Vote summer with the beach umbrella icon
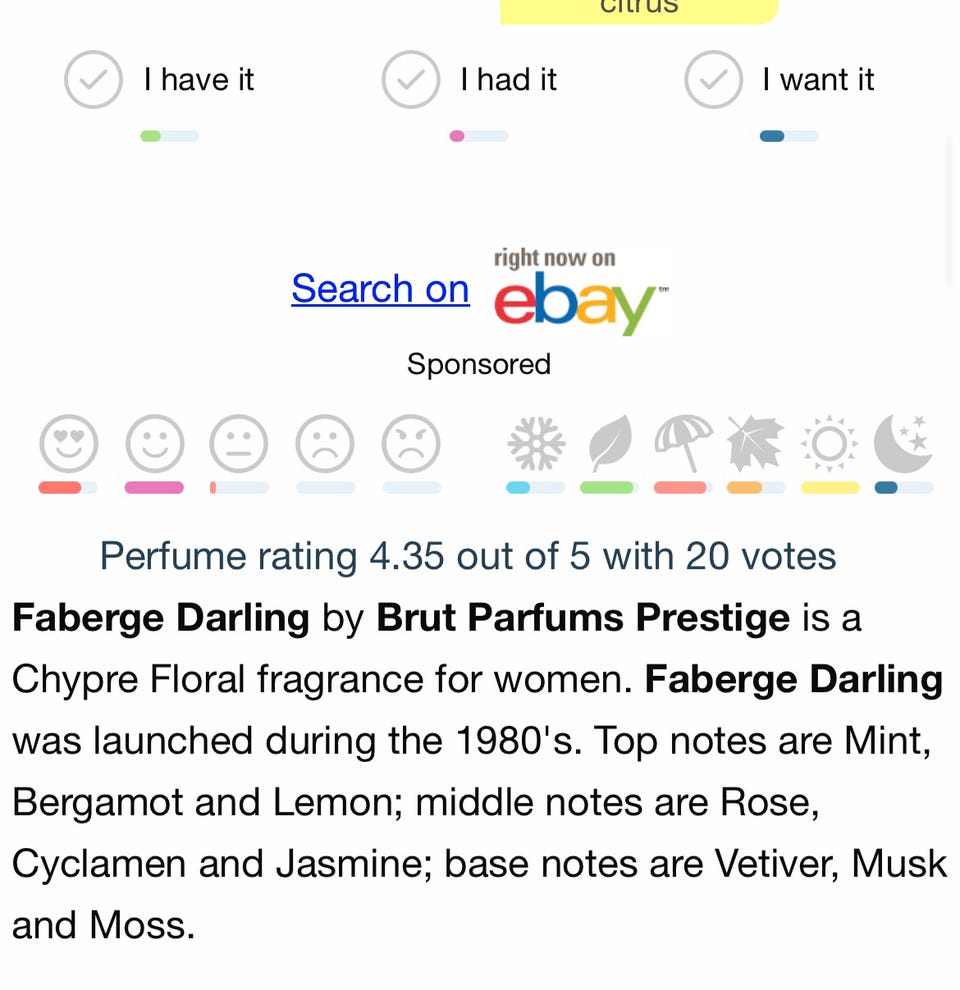960x990 pixels. [683, 444]
